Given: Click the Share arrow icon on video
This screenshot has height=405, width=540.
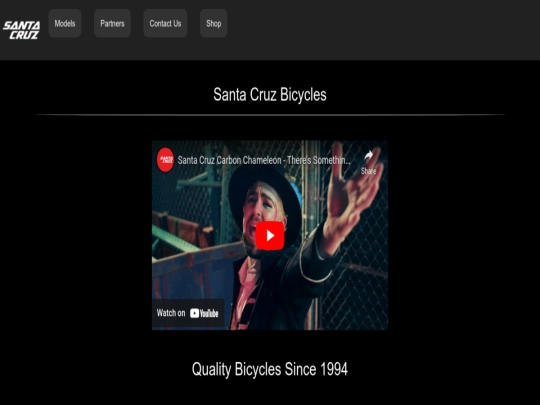Looking at the screenshot, I should [x=368, y=155].
